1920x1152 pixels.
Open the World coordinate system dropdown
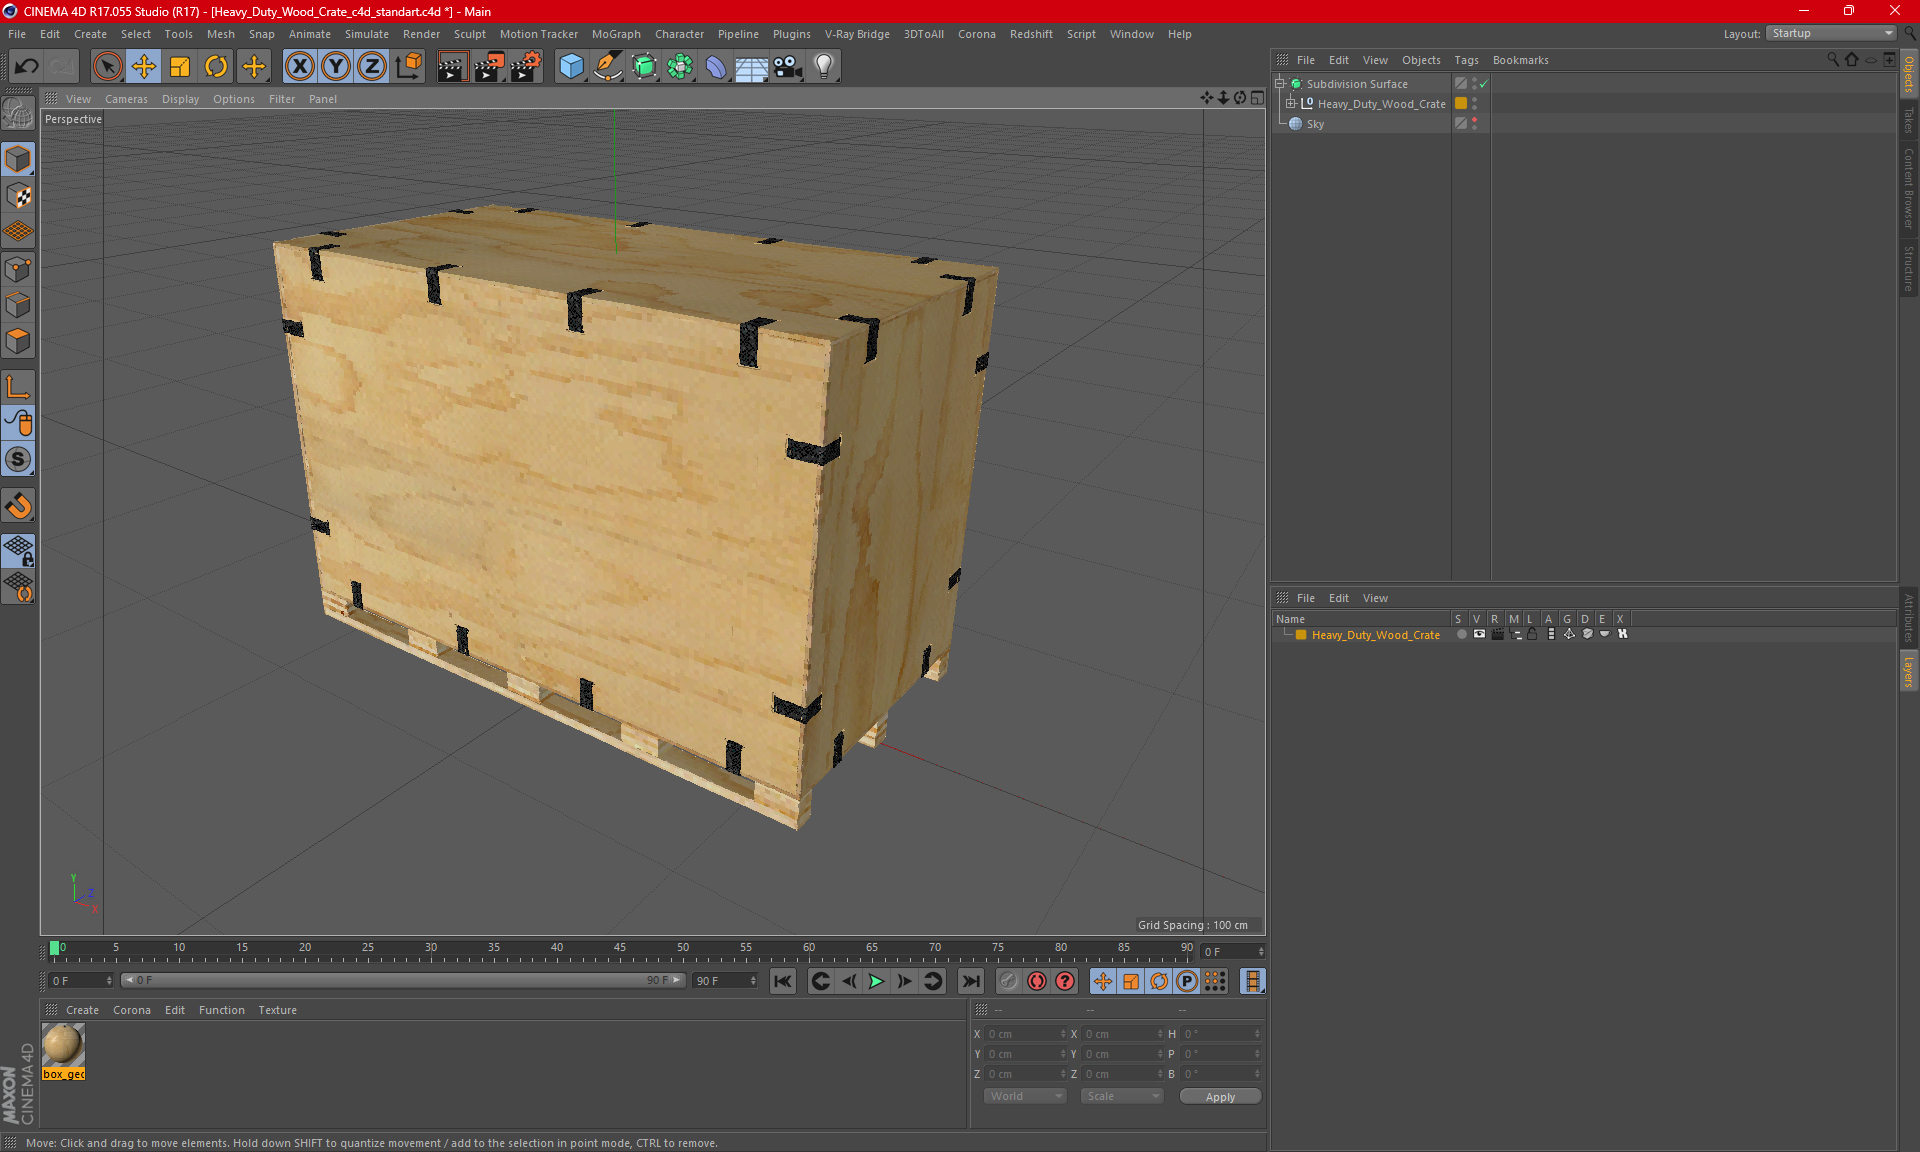pyautogui.click(x=1025, y=1096)
